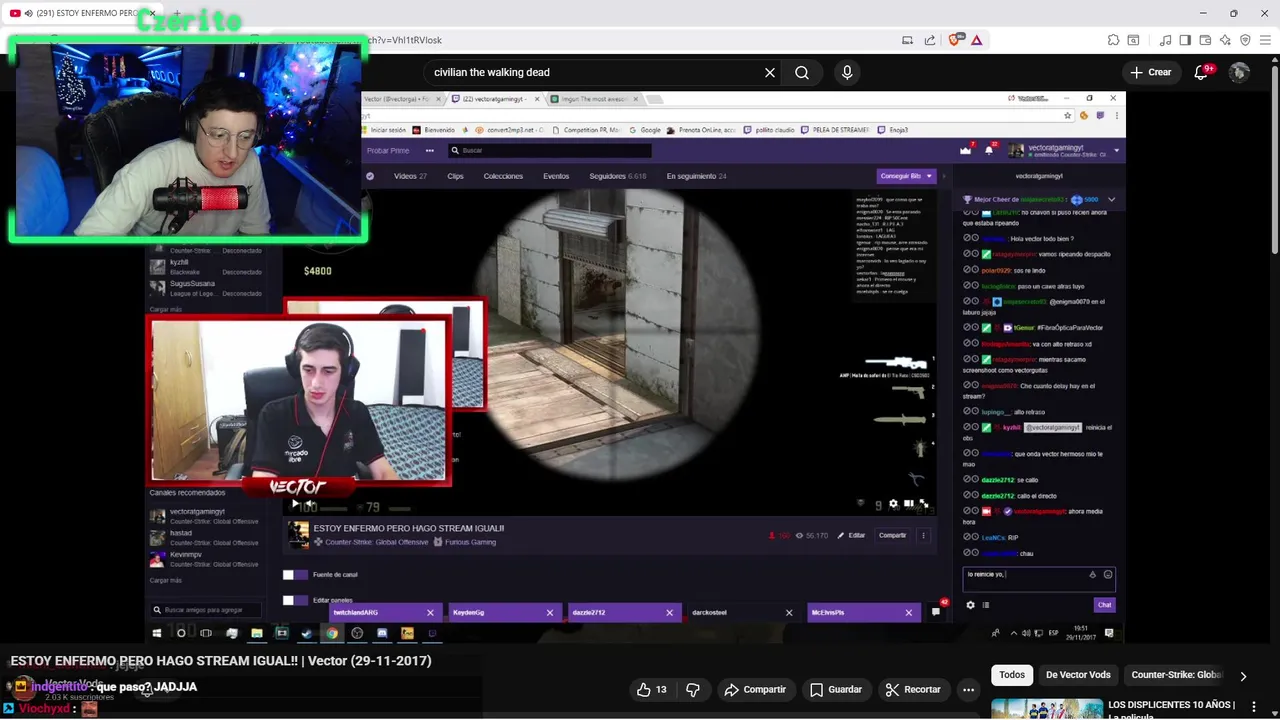This screenshot has width=1280, height=720.
Task: Open the Twitch top-nav ellipsis menu
Action: click(429, 150)
